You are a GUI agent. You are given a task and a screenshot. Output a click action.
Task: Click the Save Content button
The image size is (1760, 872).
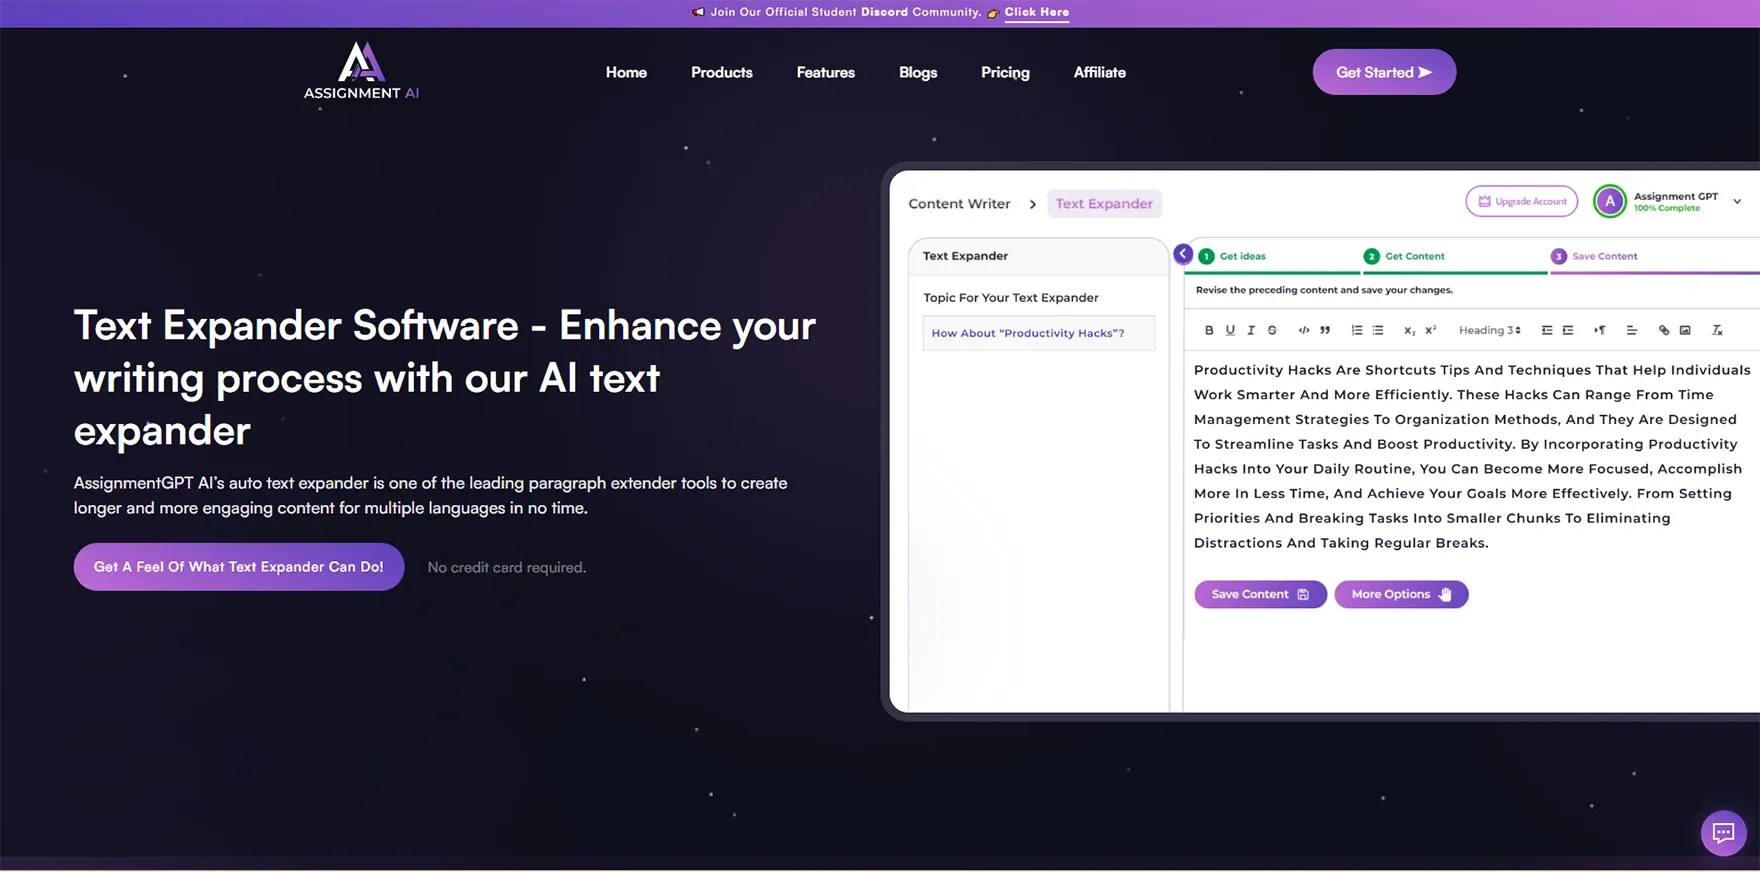click(1260, 594)
